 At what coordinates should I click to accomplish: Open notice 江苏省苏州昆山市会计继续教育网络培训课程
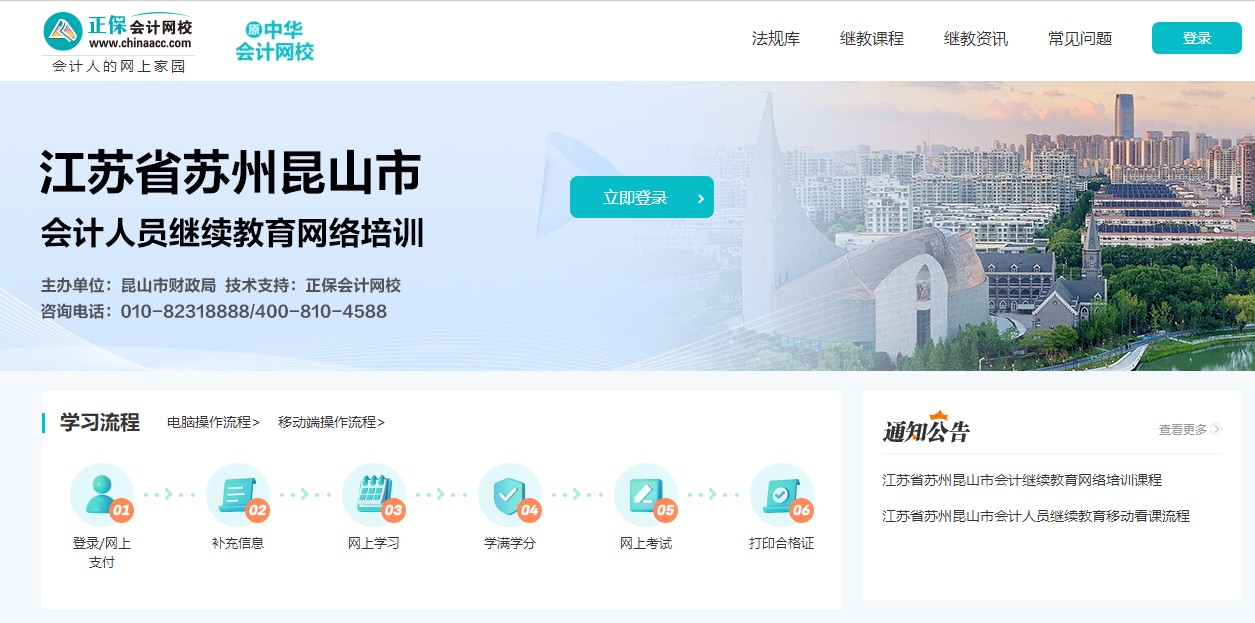tap(1022, 480)
